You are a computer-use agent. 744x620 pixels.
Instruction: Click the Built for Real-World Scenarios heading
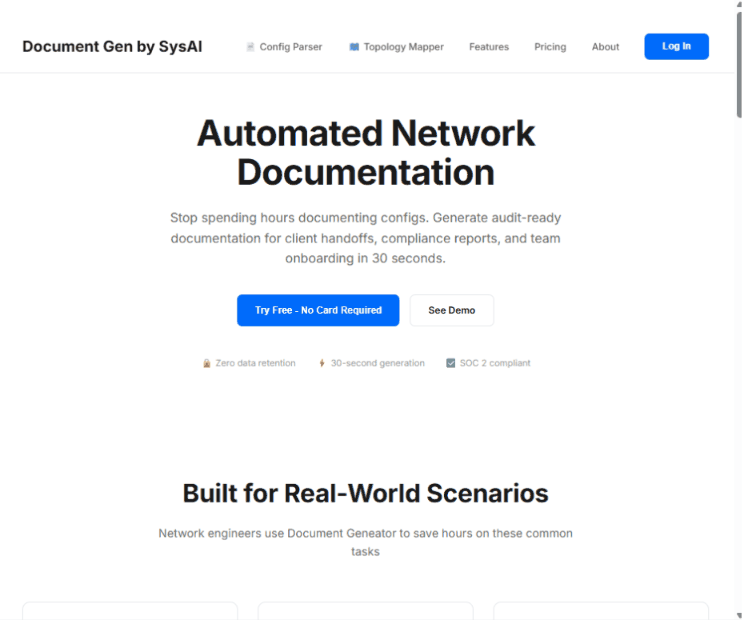(365, 493)
